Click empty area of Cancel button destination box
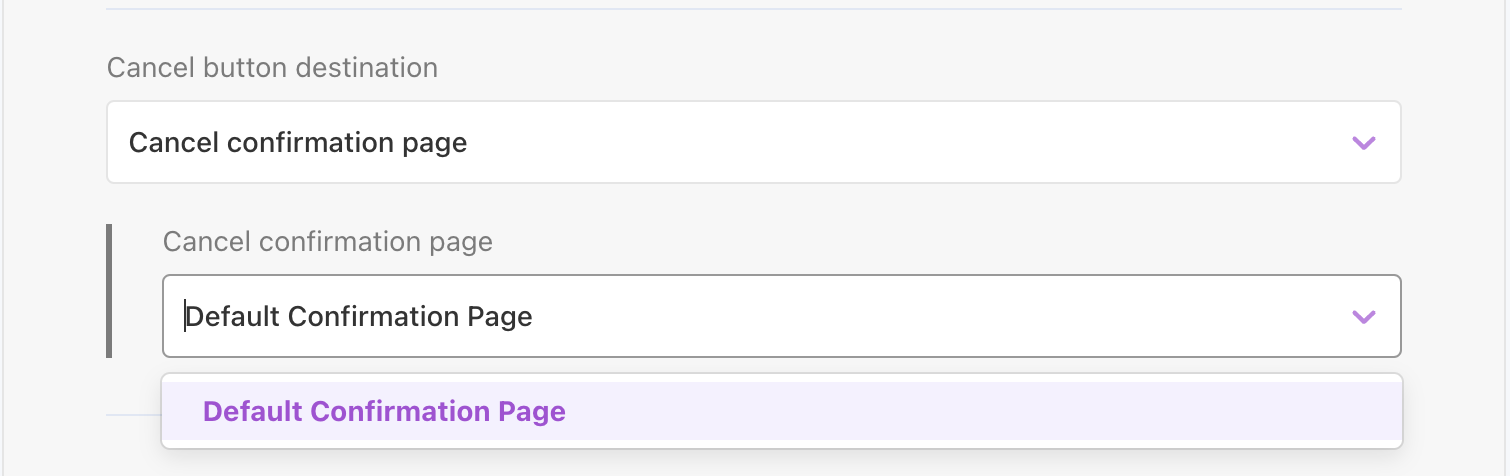 tap(900, 142)
